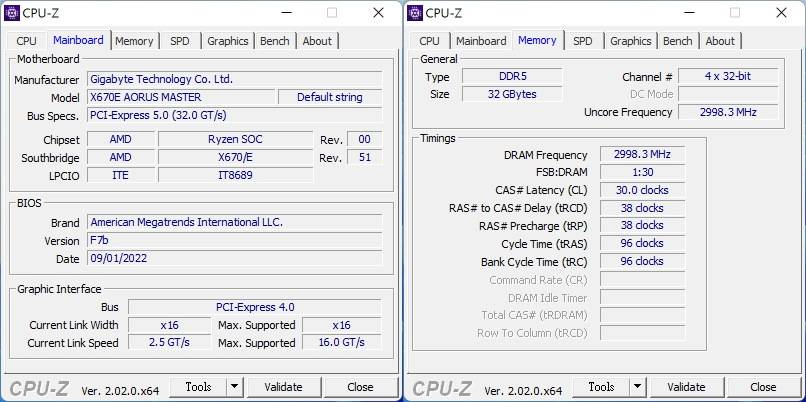The width and height of the screenshot is (806, 402).
Task: Close the right CPU-Z window via title bar X
Action: 781,13
